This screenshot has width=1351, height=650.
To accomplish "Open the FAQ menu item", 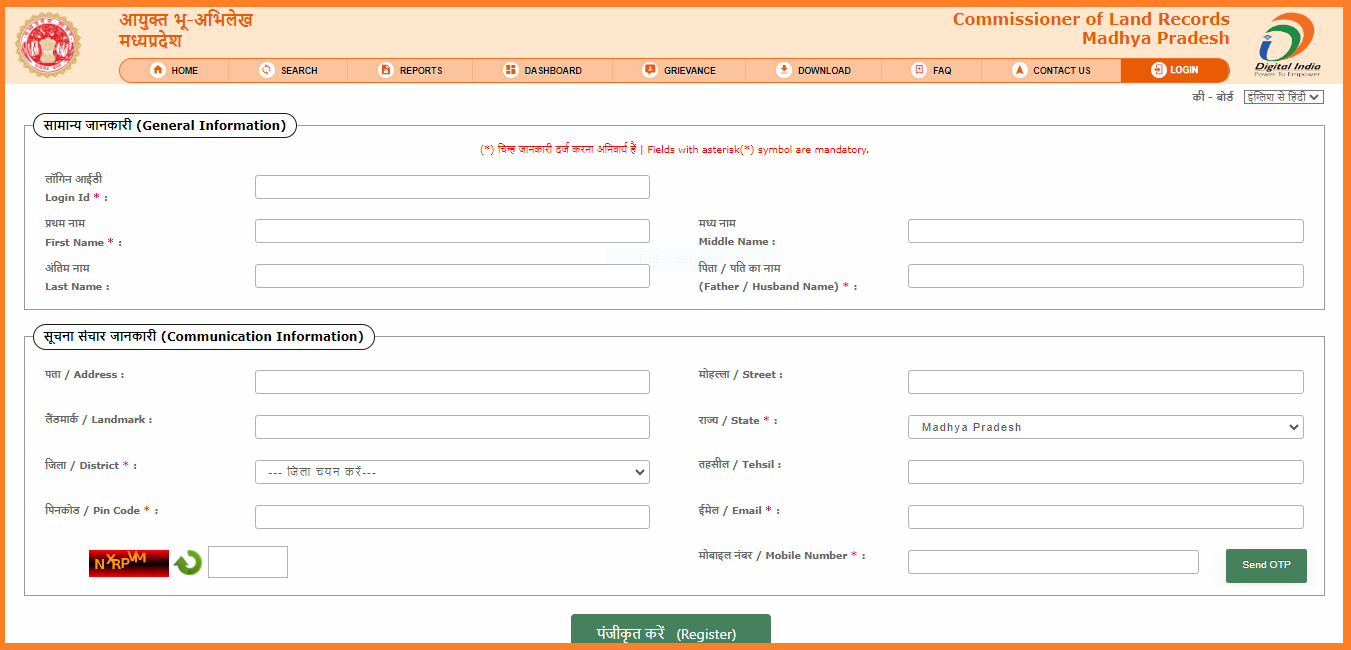I will pyautogui.click(x=932, y=70).
